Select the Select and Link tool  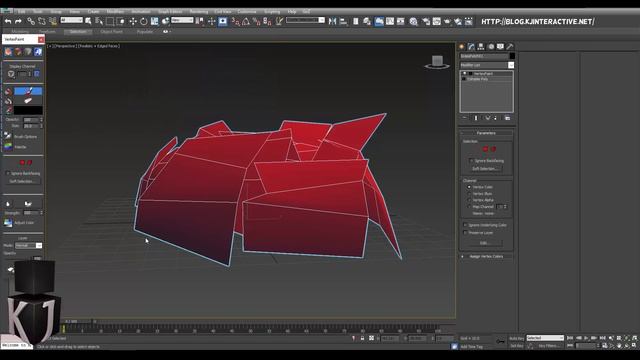31,21
